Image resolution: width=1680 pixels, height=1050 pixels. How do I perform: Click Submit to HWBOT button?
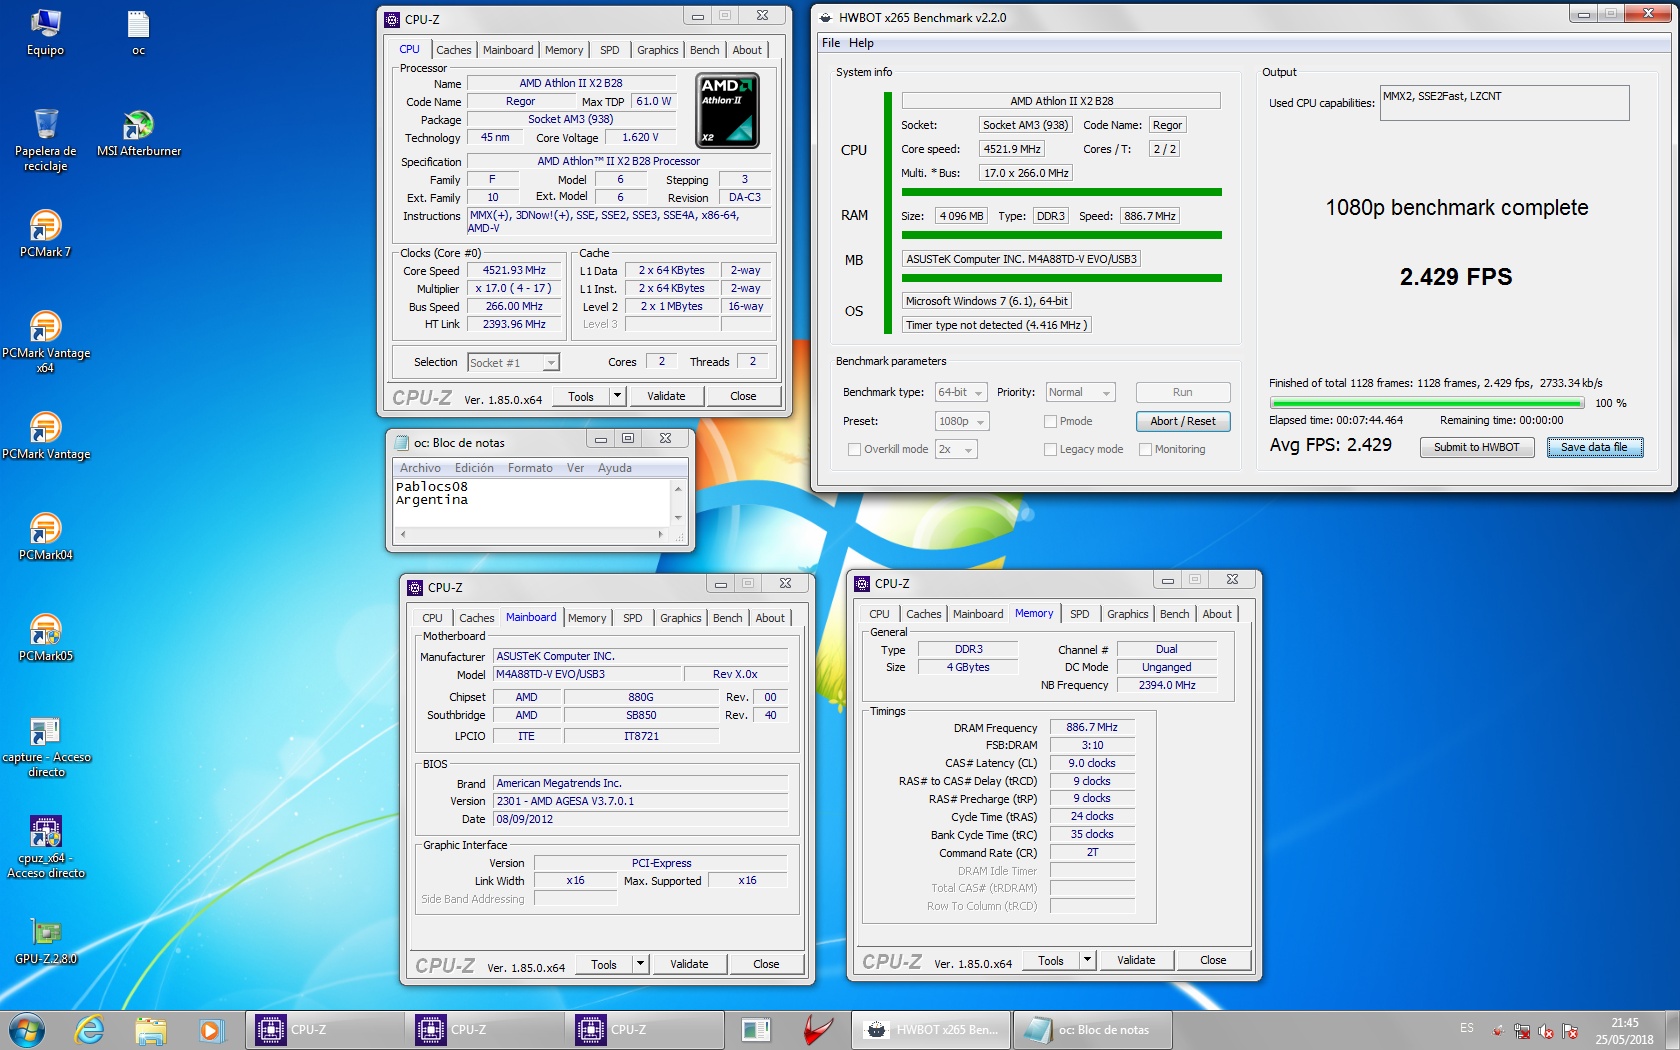1476,447
